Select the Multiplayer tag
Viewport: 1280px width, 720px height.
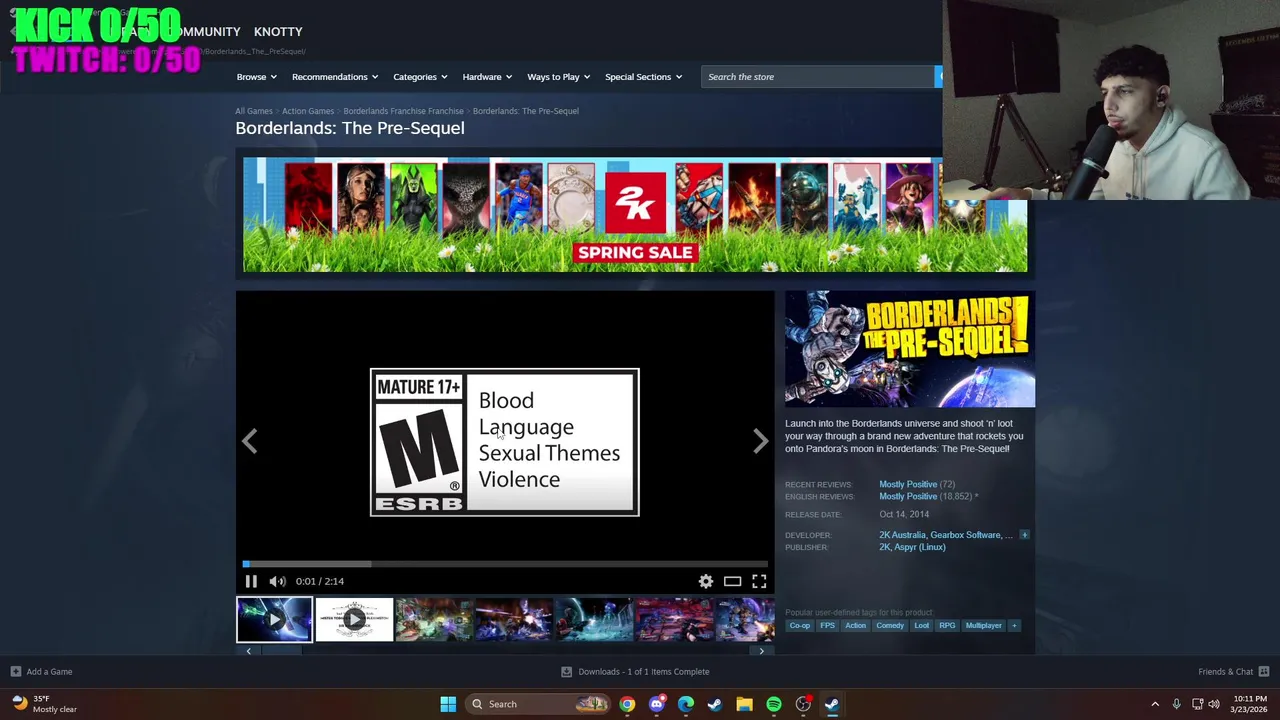click(983, 626)
